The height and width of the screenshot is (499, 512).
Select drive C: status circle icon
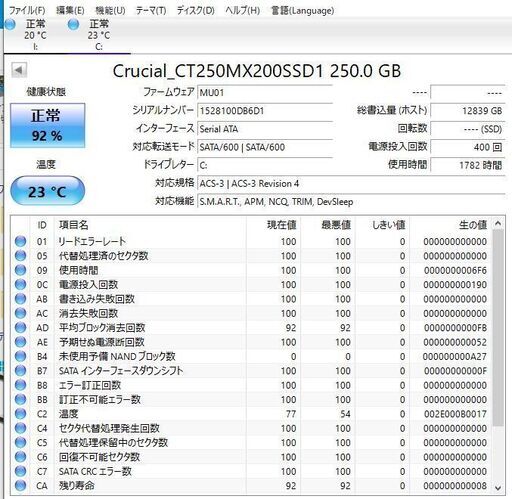pos(73,24)
